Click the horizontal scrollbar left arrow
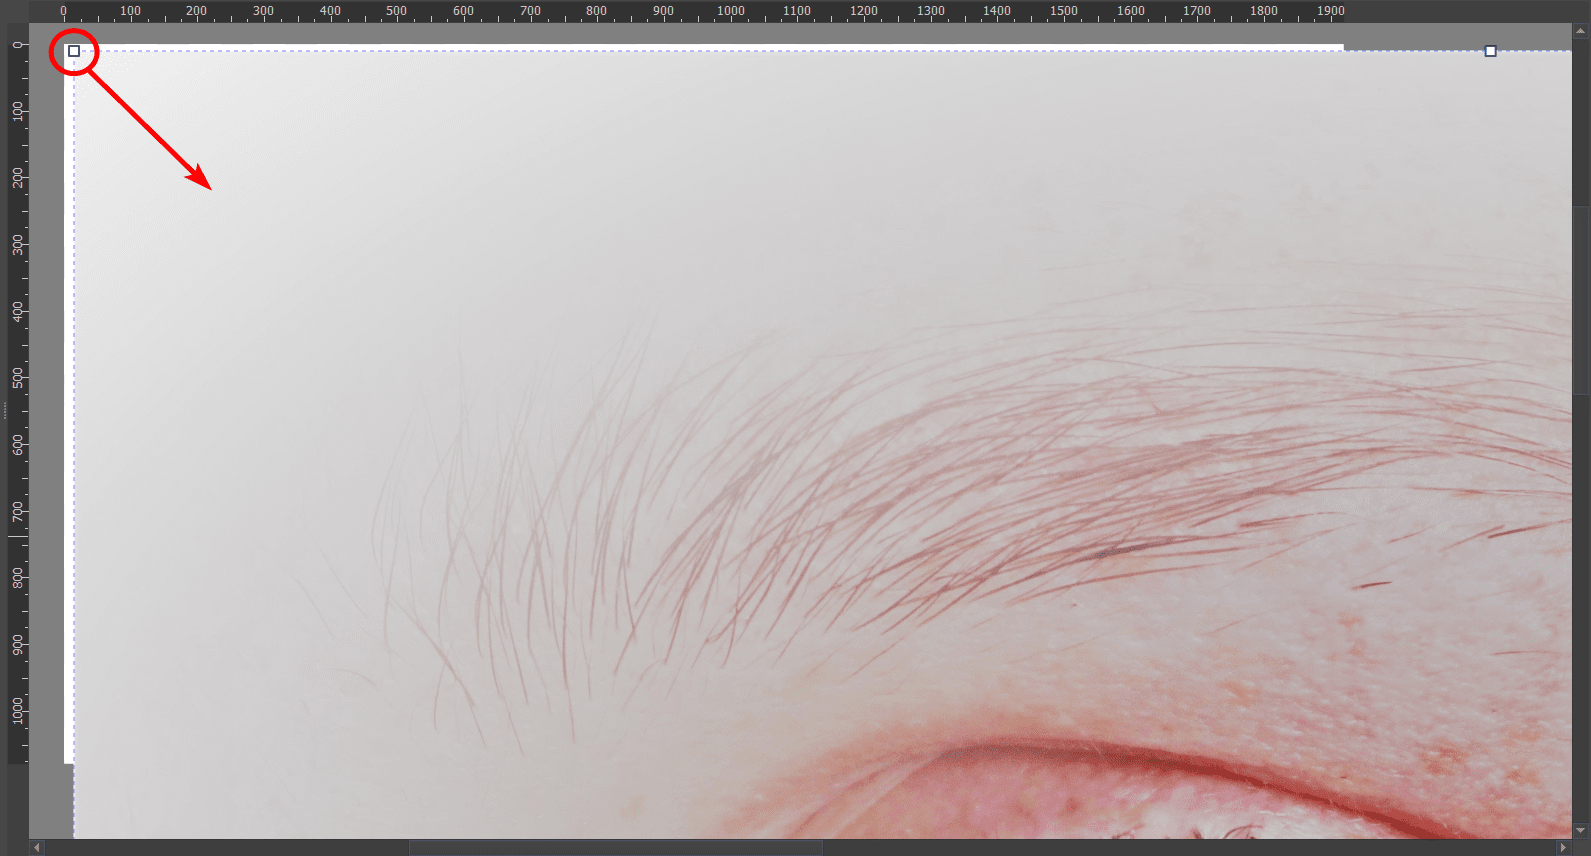 [37, 848]
